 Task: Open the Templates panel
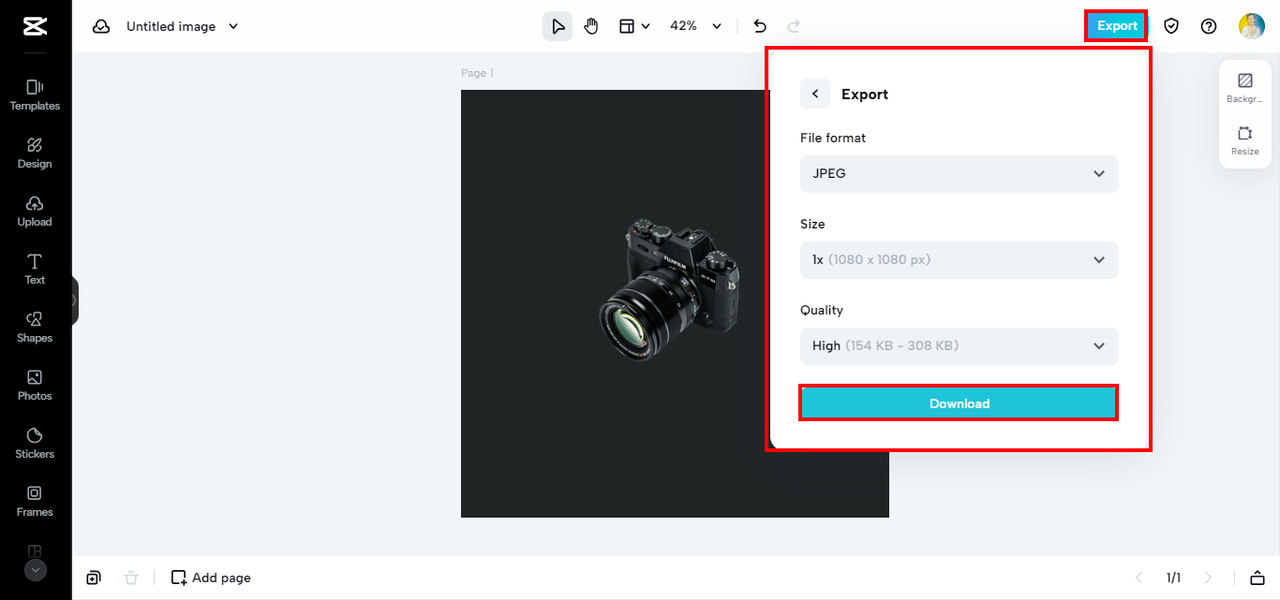click(35, 95)
